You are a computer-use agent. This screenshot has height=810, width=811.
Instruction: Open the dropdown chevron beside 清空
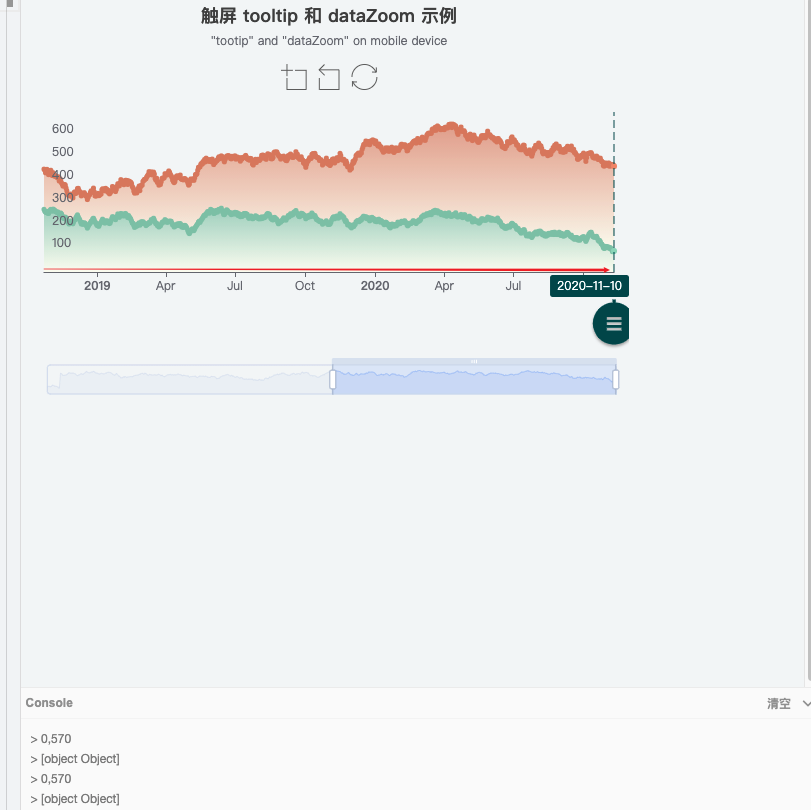click(806, 703)
